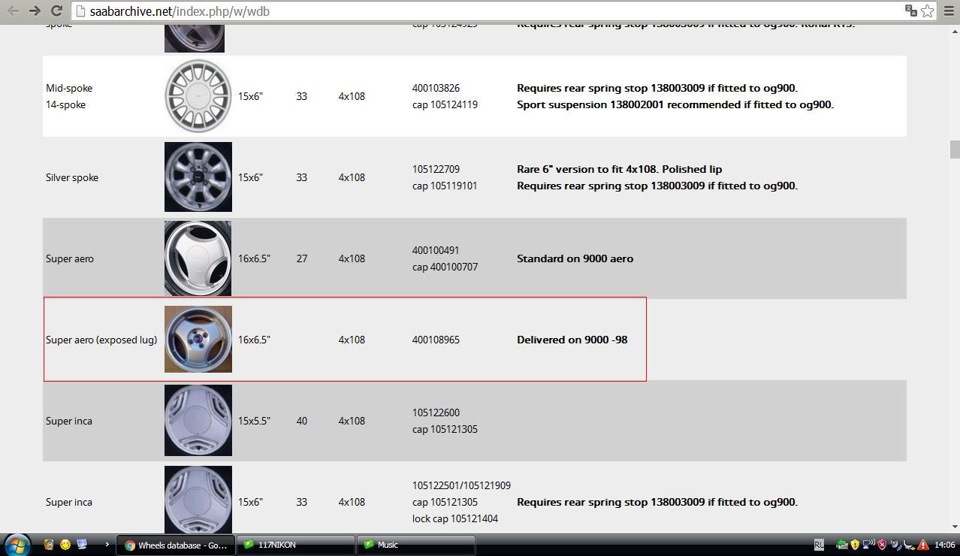Click the first quick launch icon
This screenshot has height=556, width=960.
click(x=48, y=544)
